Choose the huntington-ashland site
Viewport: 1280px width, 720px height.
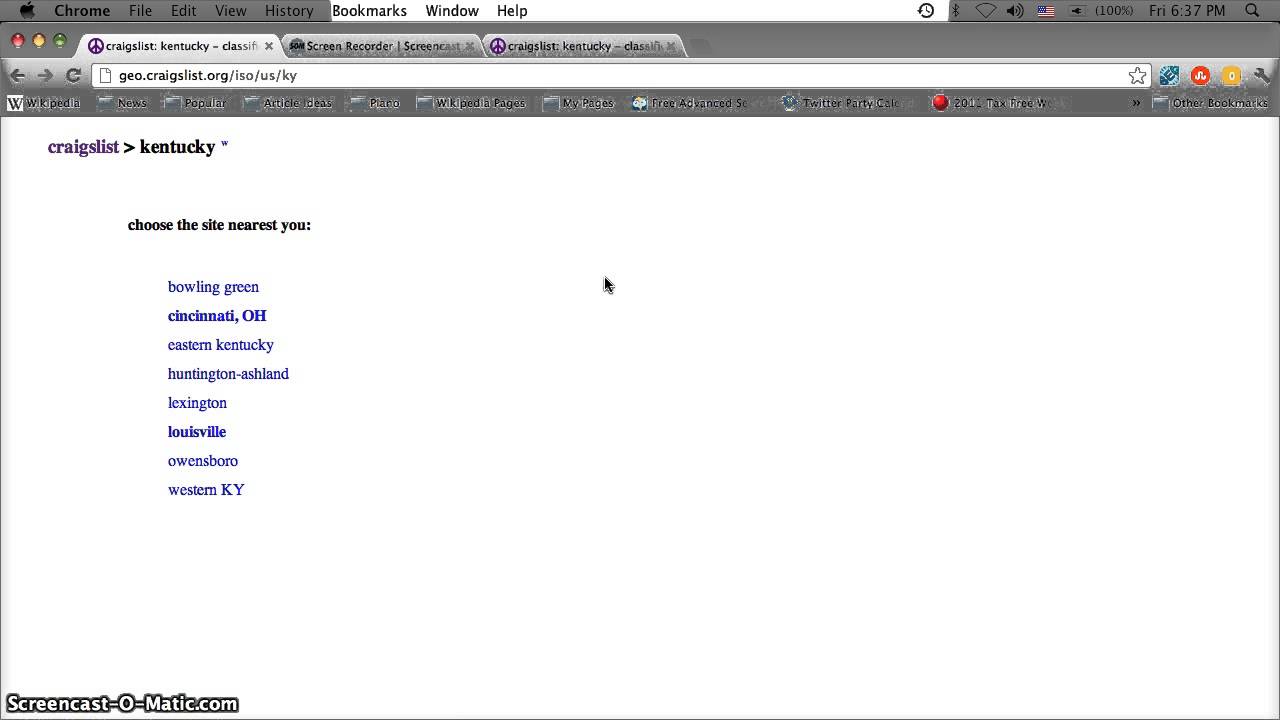coord(228,374)
